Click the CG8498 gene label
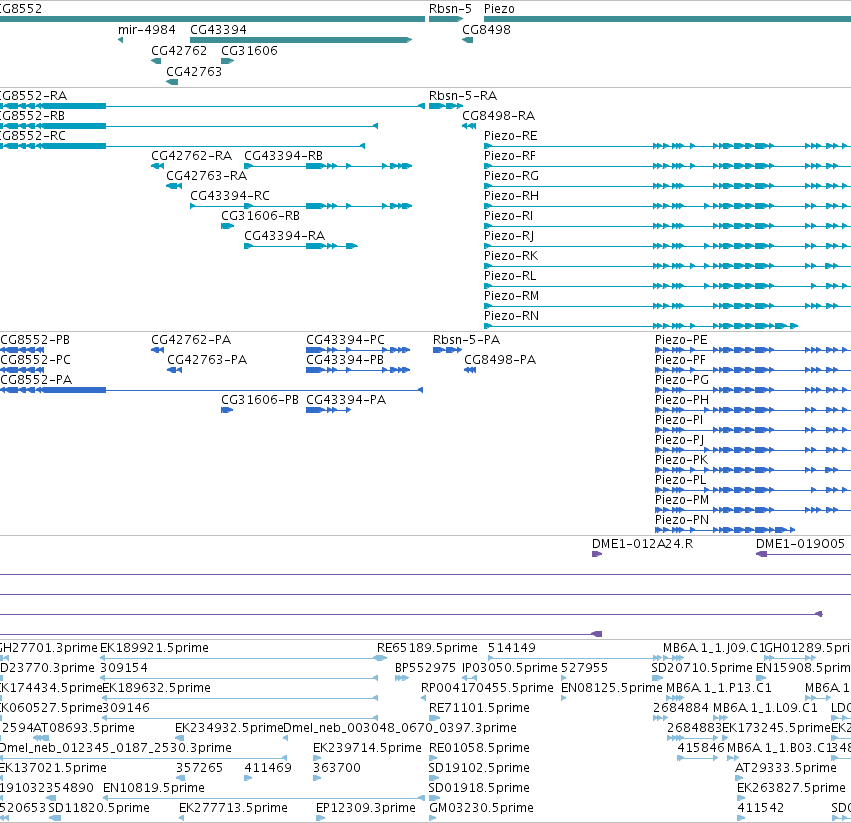Viewport: 851px width, 823px height. pyautogui.click(x=486, y=29)
